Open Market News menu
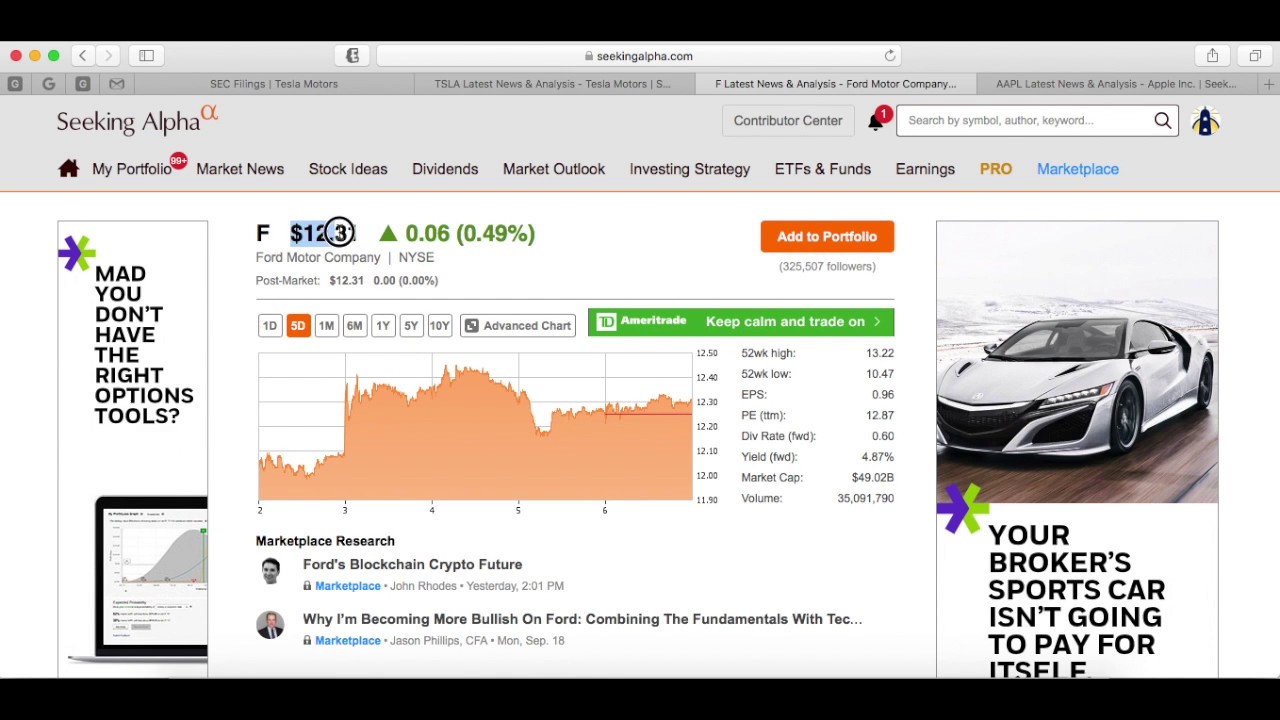Viewport: 1280px width, 720px height. click(x=240, y=169)
